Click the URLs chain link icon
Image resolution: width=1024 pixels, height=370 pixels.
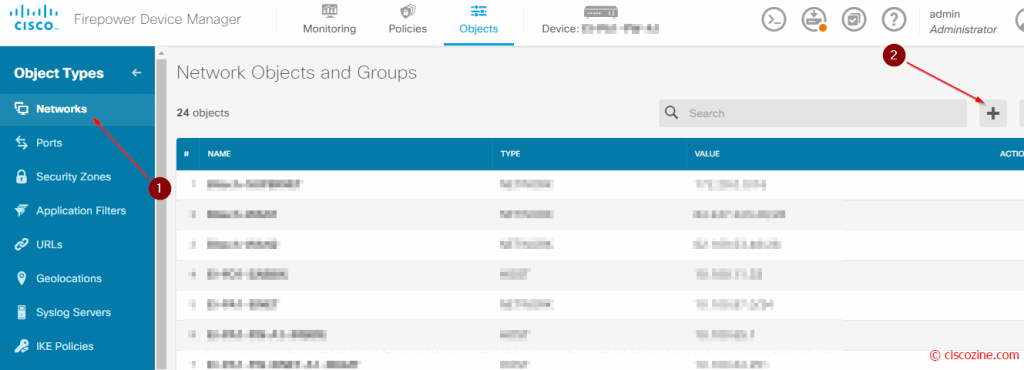[22, 245]
